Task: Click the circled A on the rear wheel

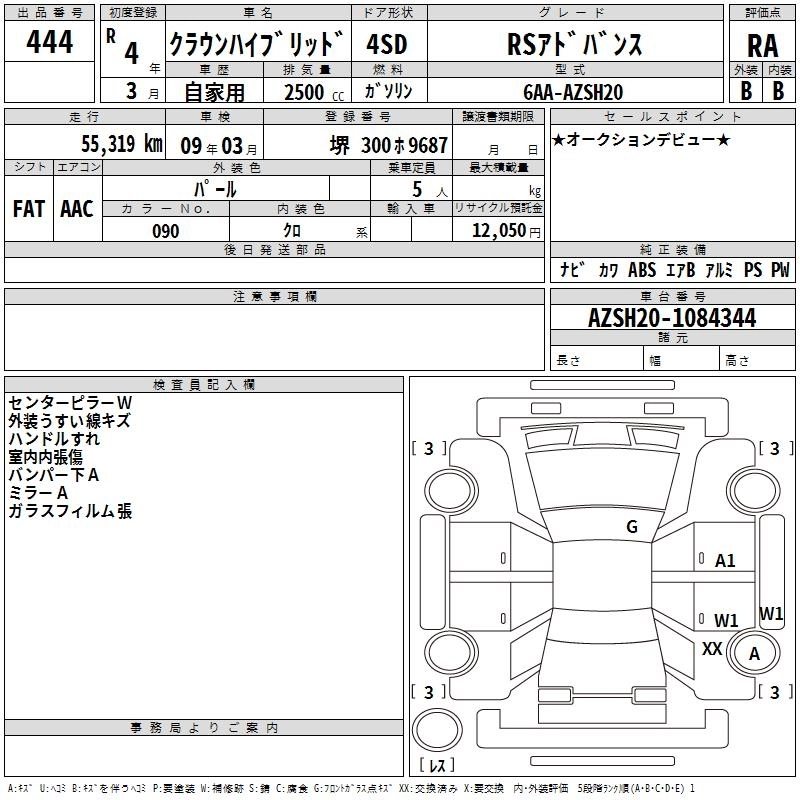Action: click(x=754, y=654)
